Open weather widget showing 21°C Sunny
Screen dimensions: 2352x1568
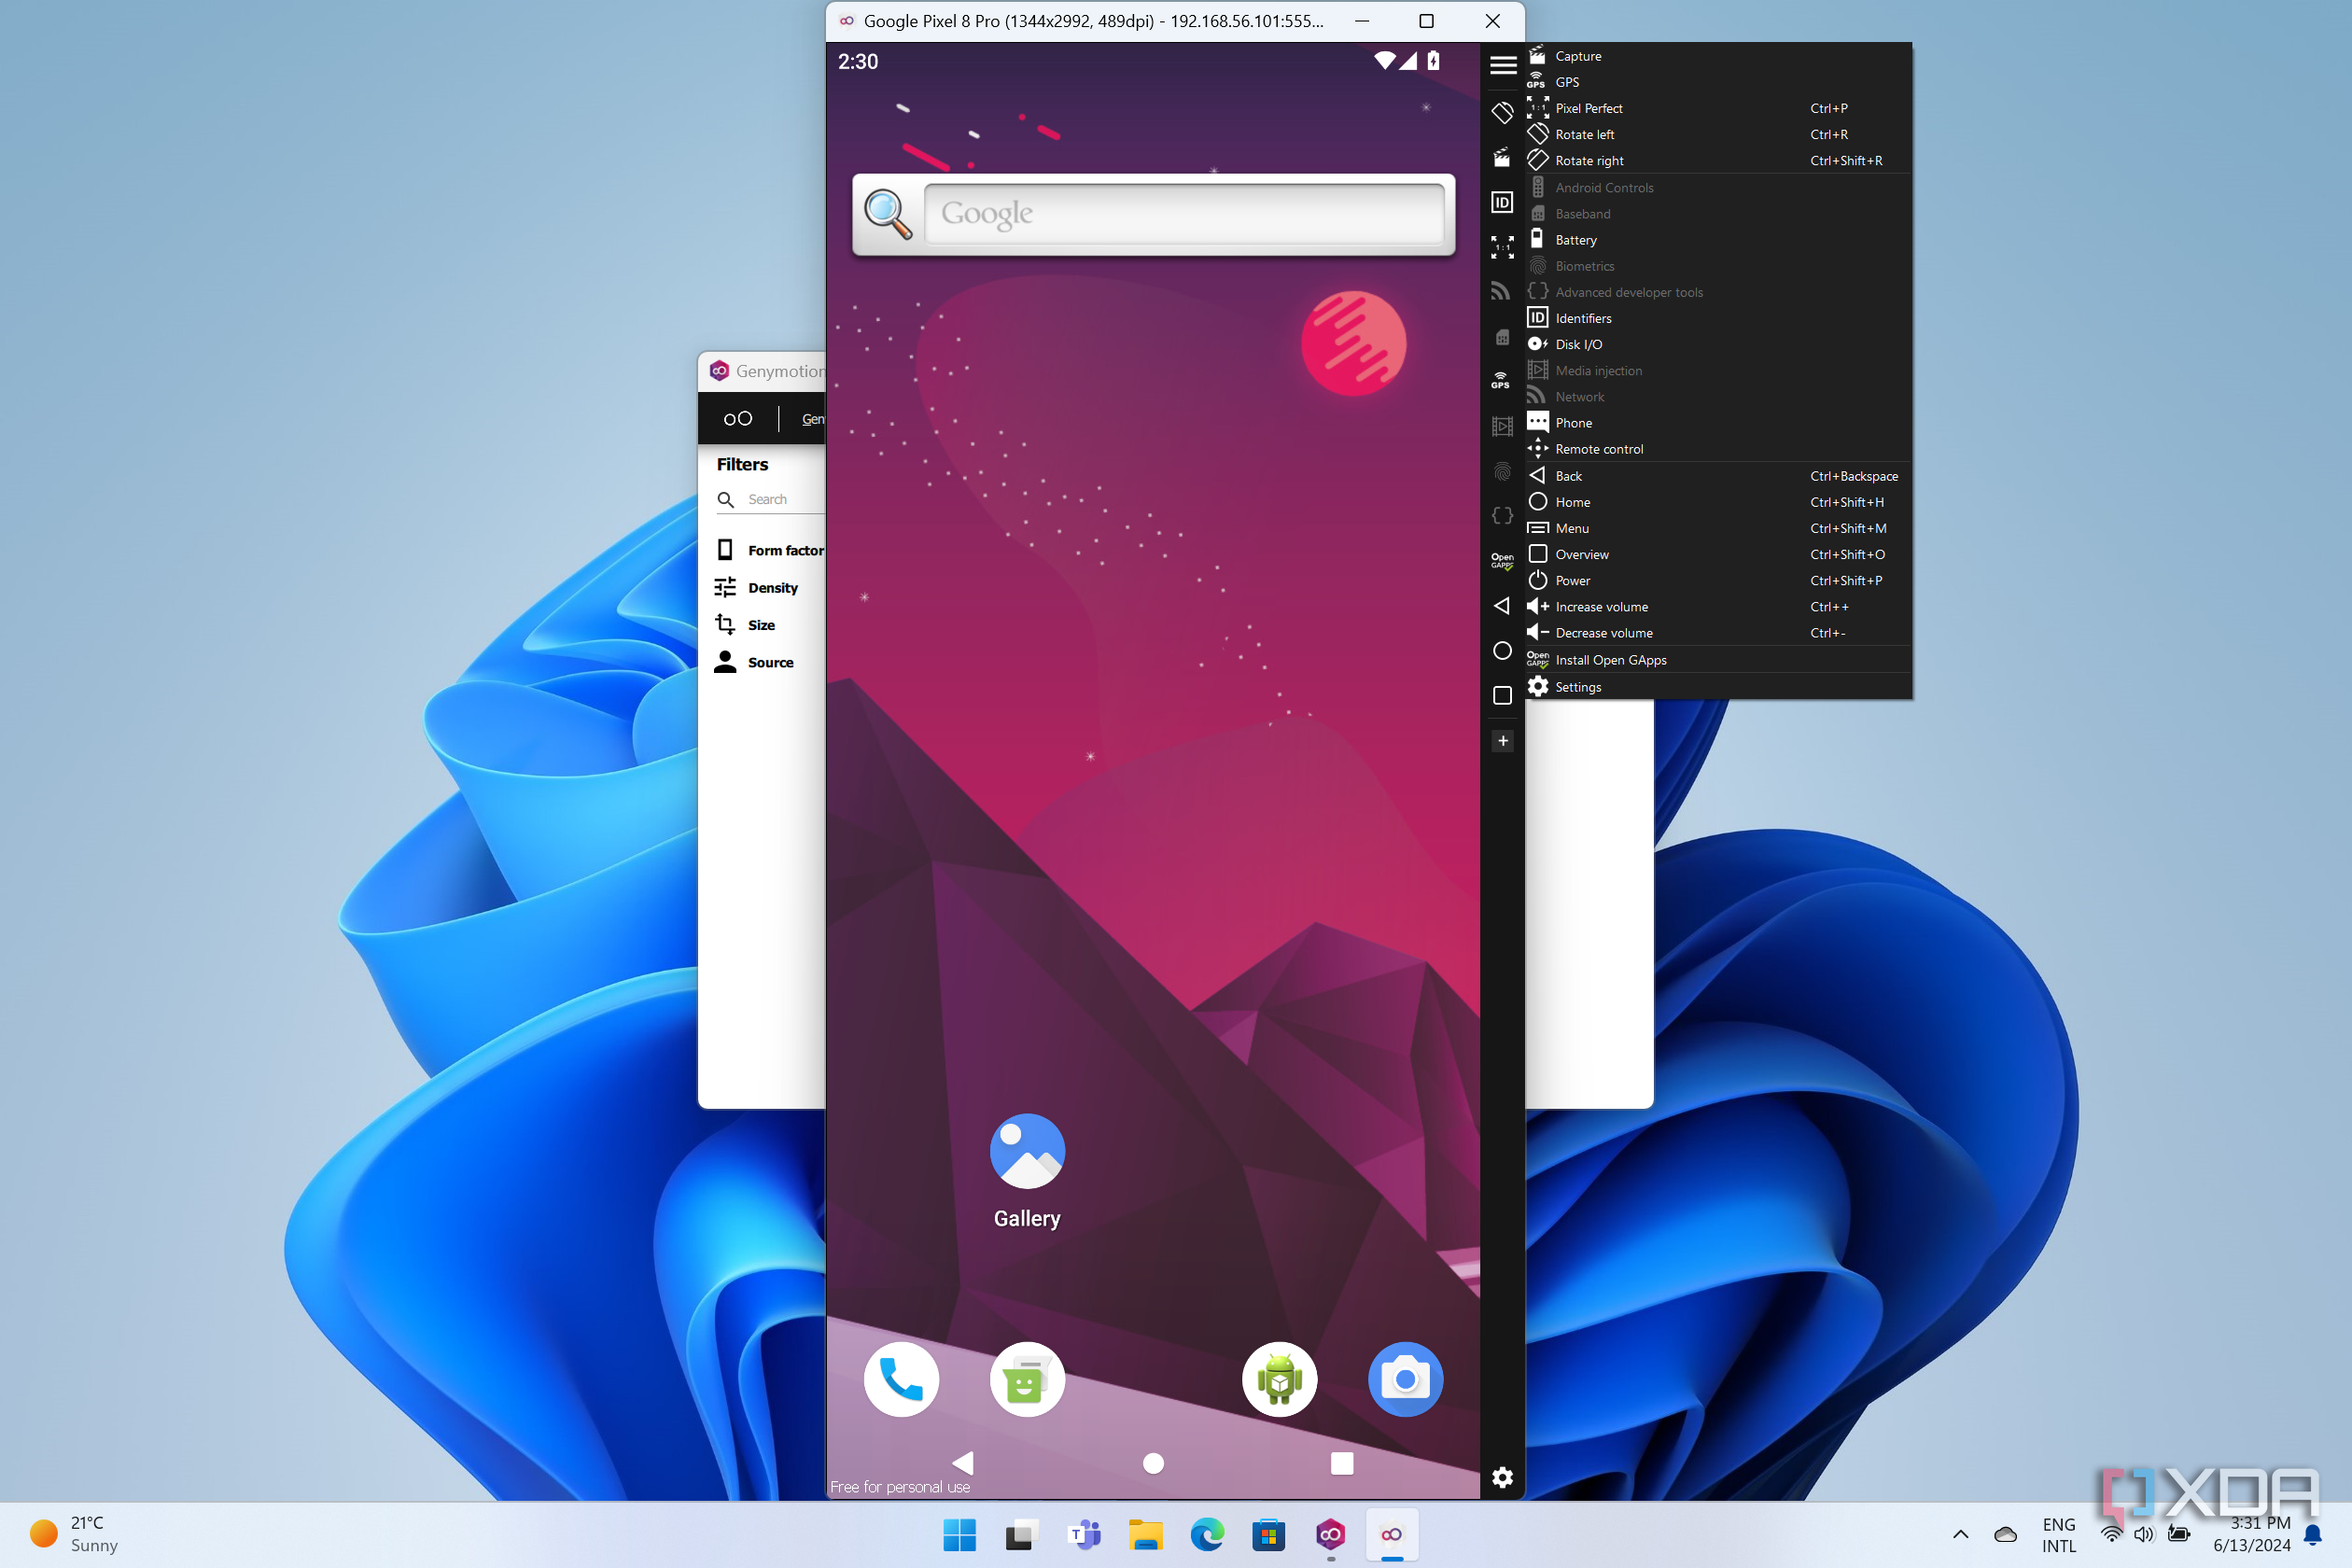coord(75,1534)
